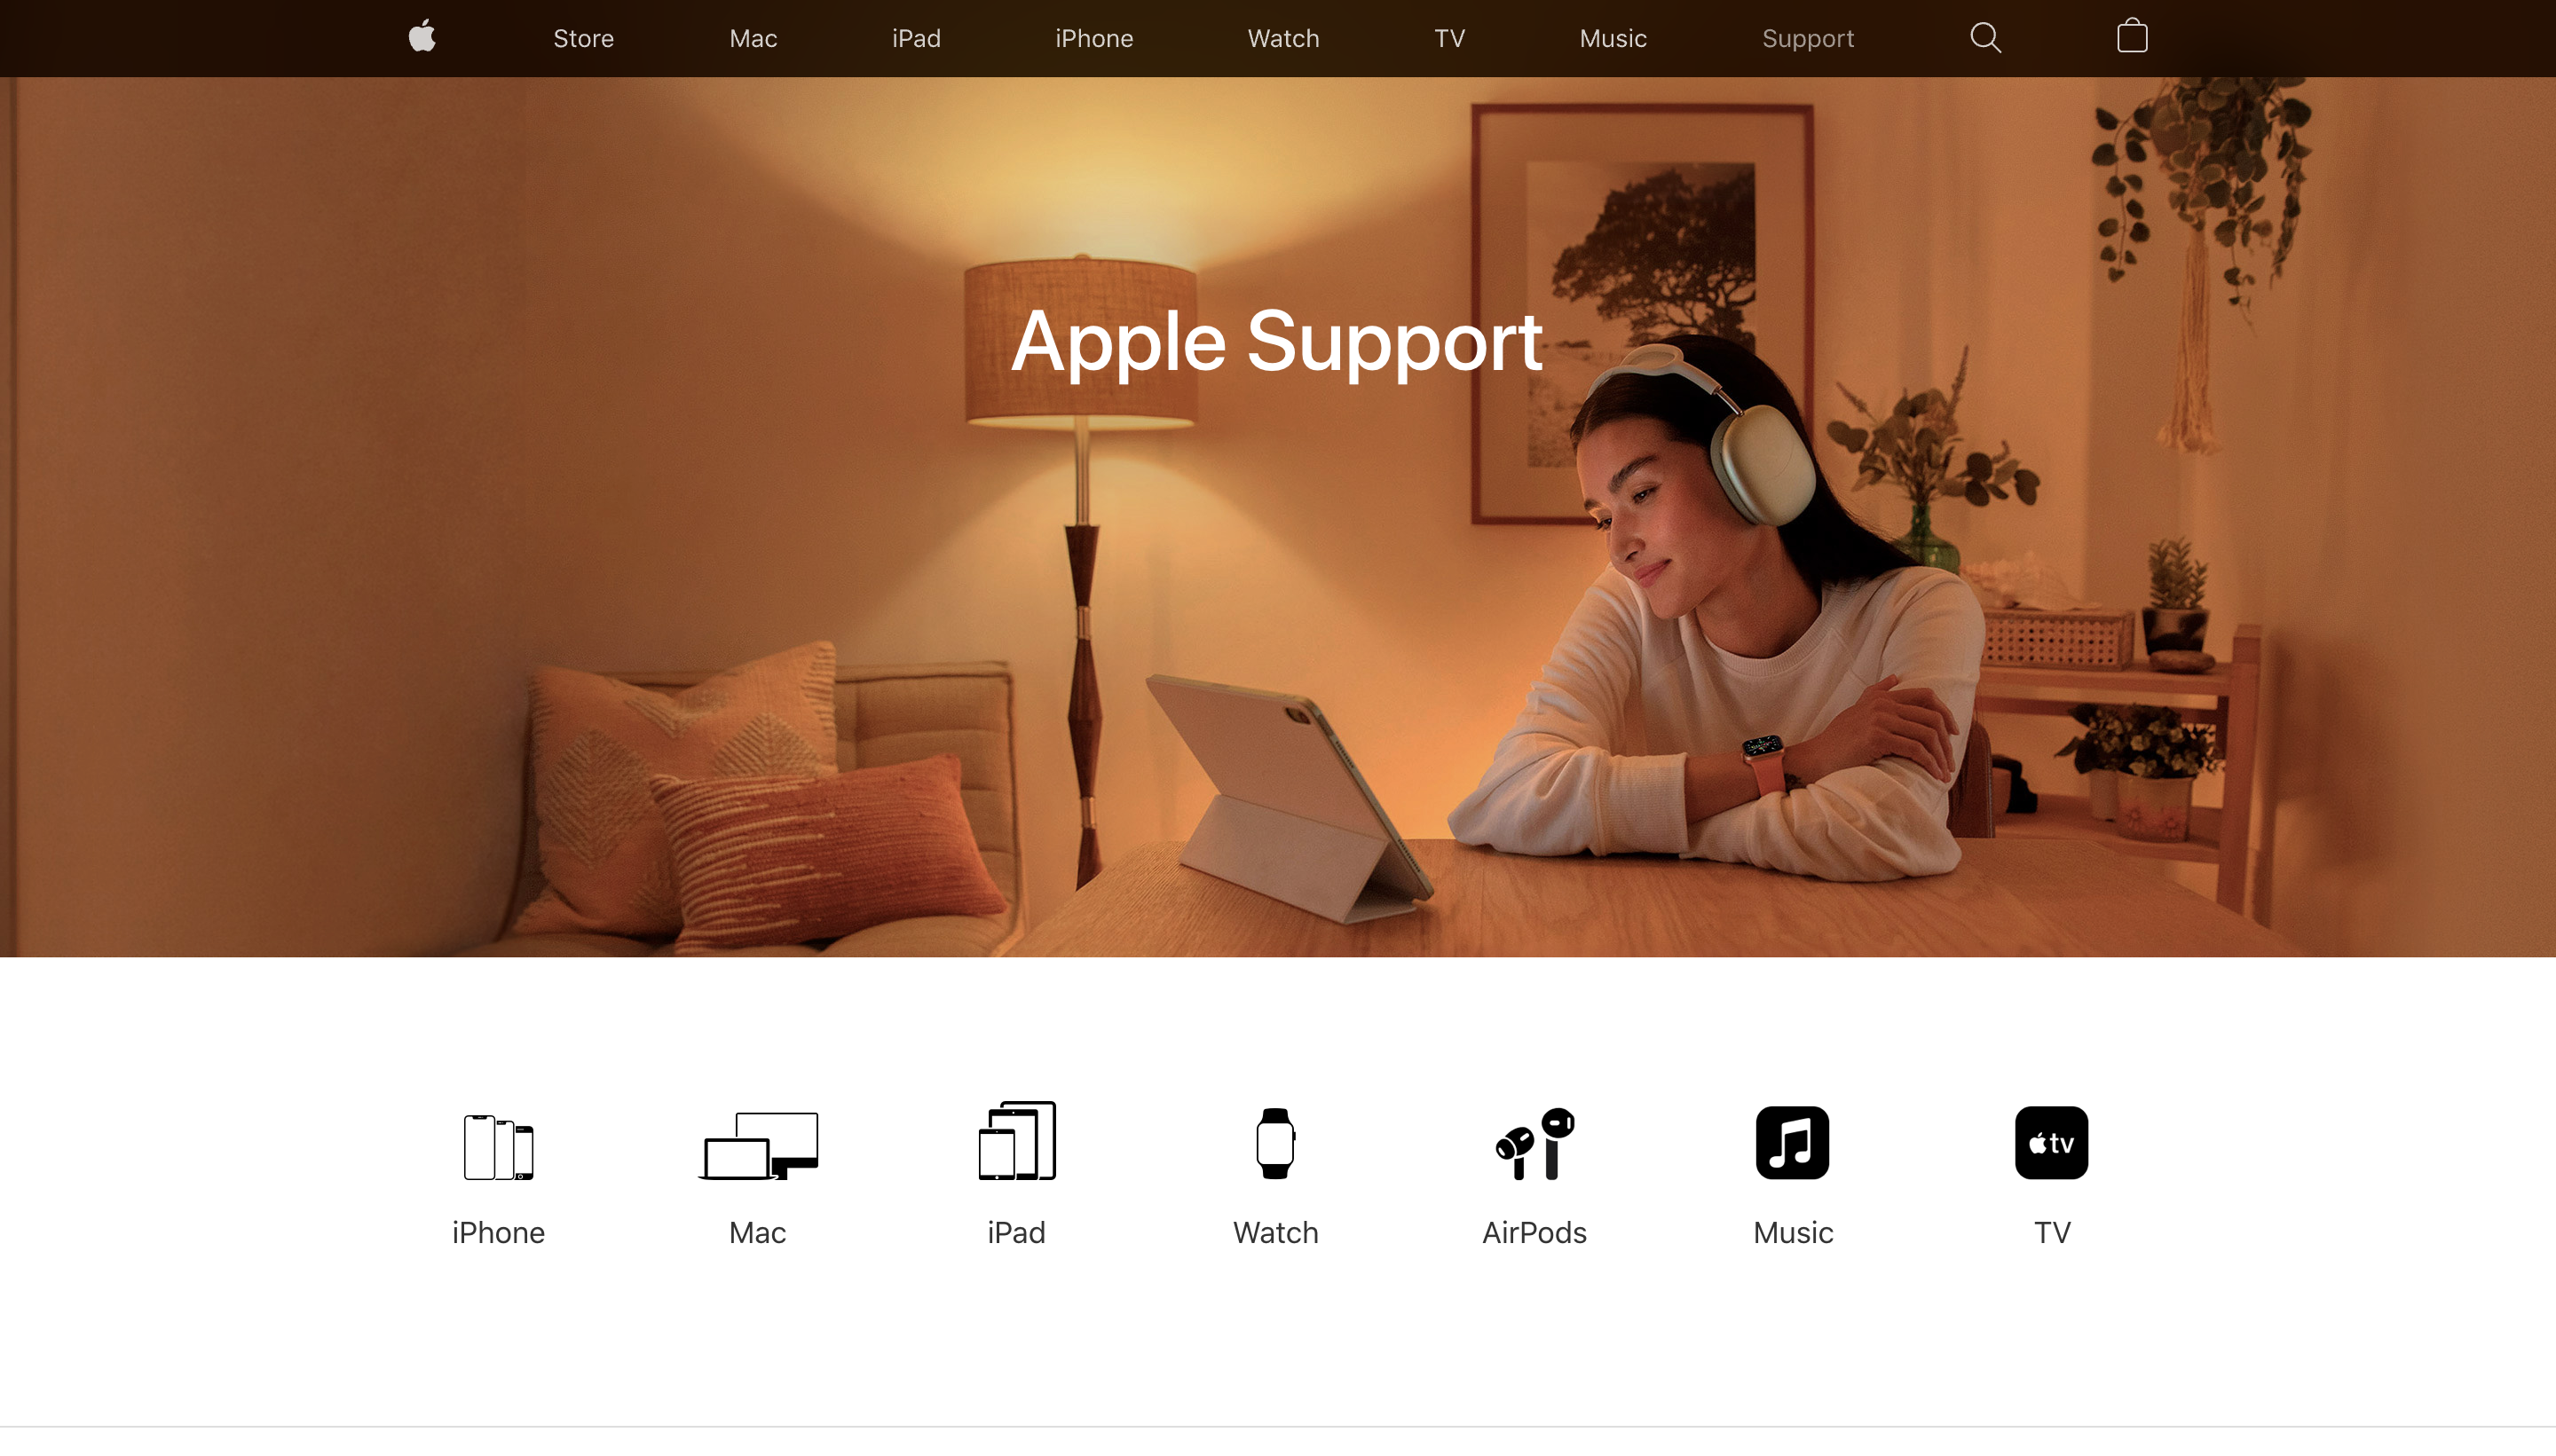
Task: Click the iPhone support icon
Action: pos(497,1140)
